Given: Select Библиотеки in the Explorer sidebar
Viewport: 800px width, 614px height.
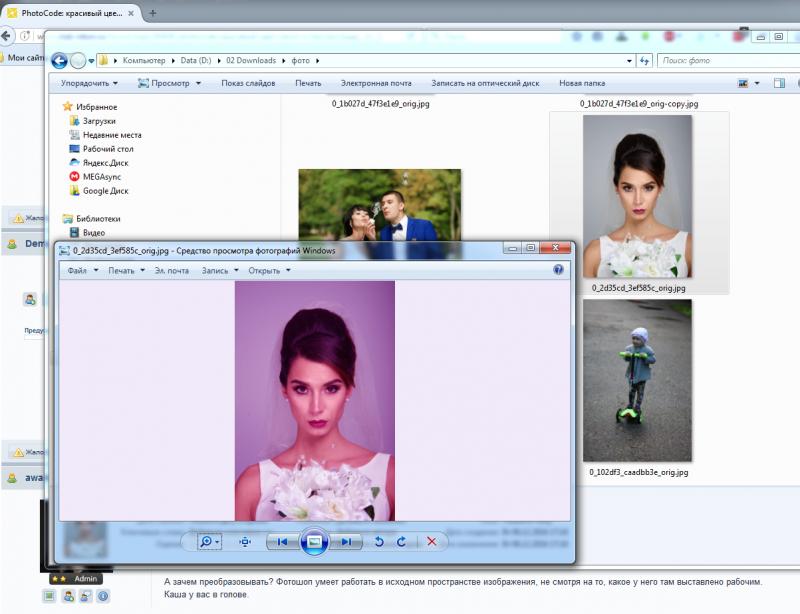Looking at the screenshot, I should (x=91, y=218).
